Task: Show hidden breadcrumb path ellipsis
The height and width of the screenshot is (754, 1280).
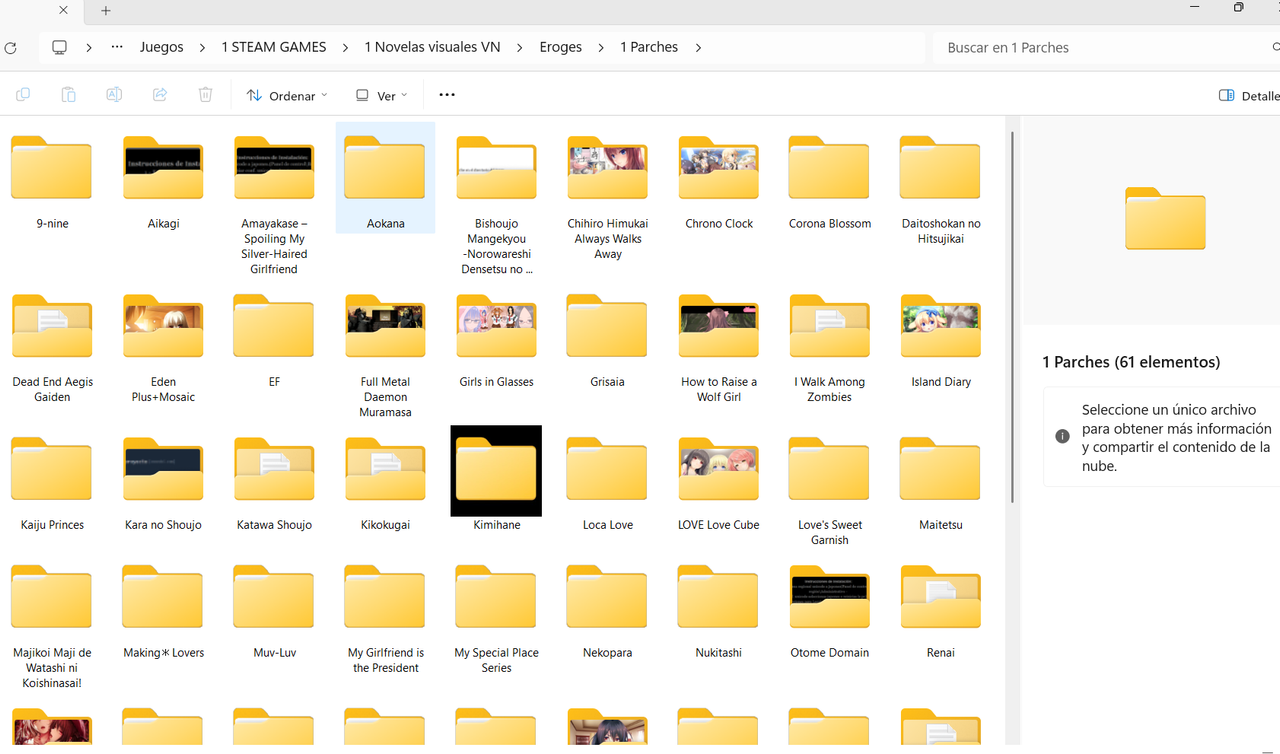Action: tap(118, 47)
